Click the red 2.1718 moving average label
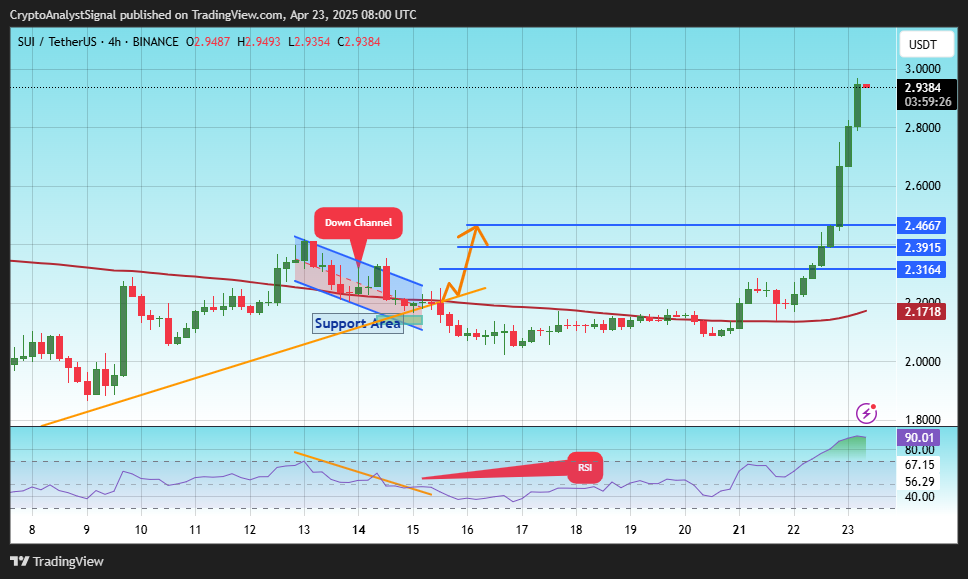The width and height of the screenshot is (968, 579). (x=922, y=312)
